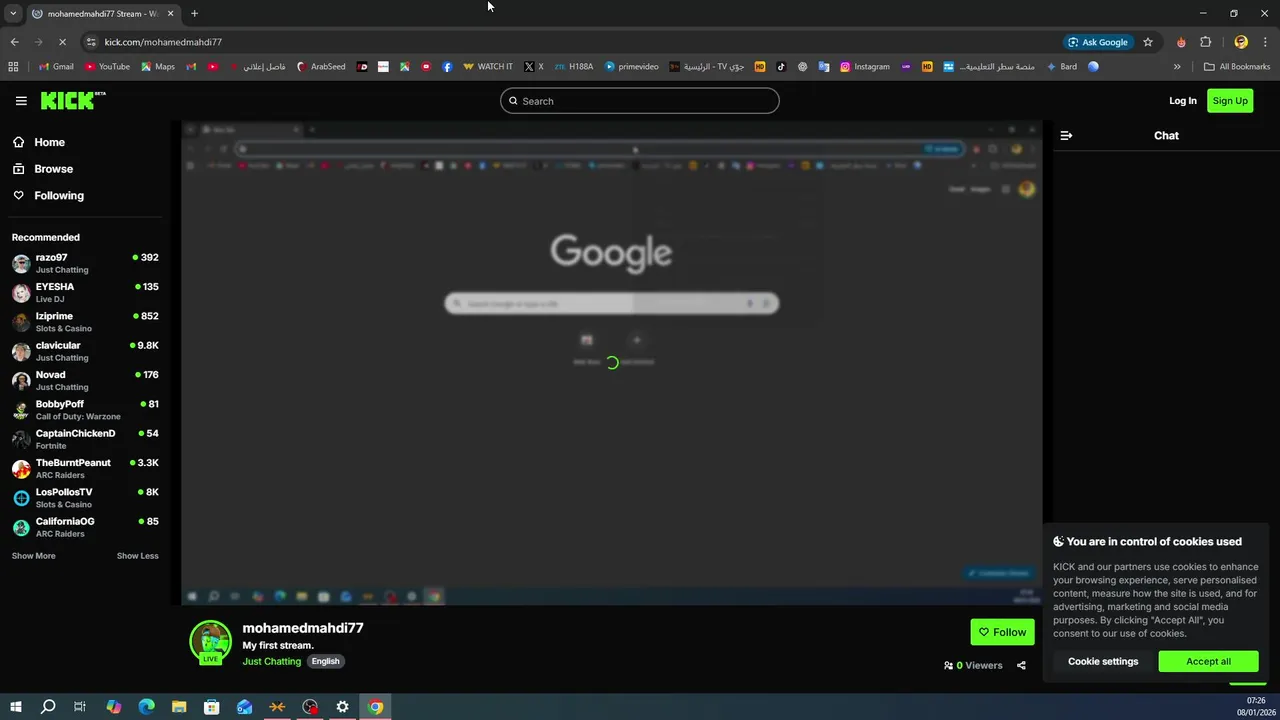Image resolution: width=1280 pixels, height=720 pixels.
Task: View site information icon in address bar
Action: tap(91, 42)
